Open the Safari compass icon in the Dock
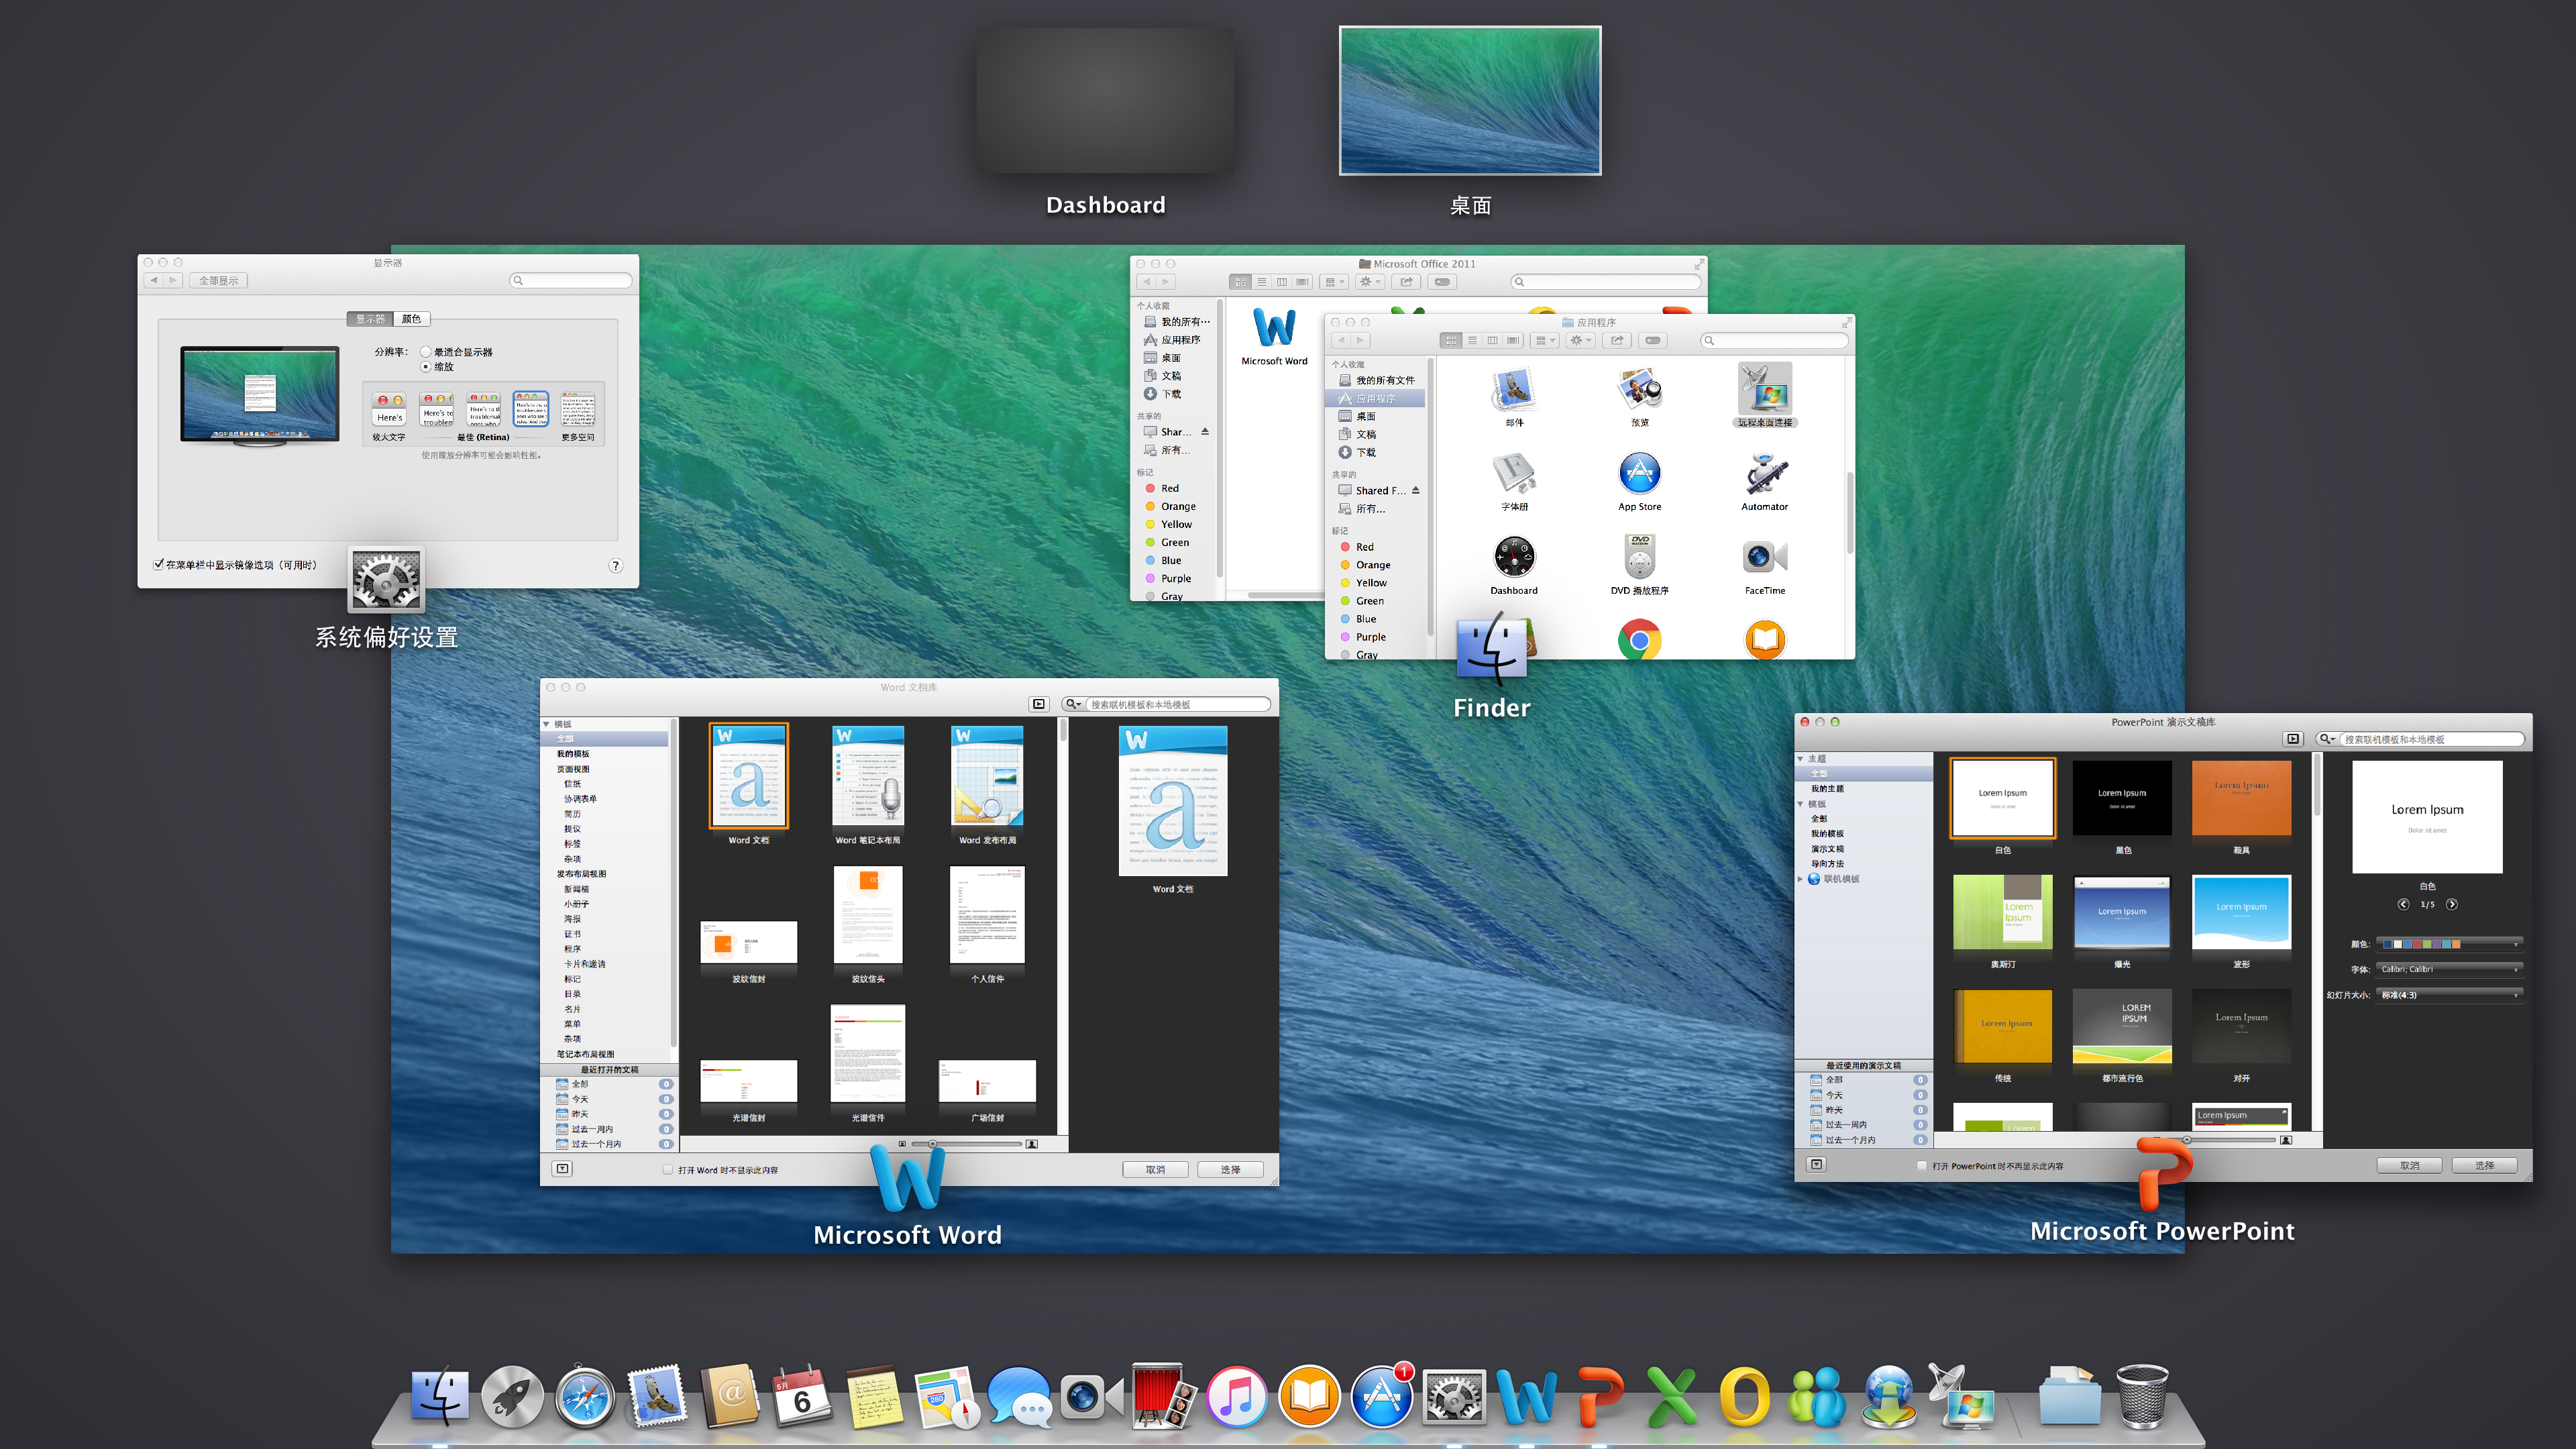Screen dimensions: 2576x1449 [585, 1397]
